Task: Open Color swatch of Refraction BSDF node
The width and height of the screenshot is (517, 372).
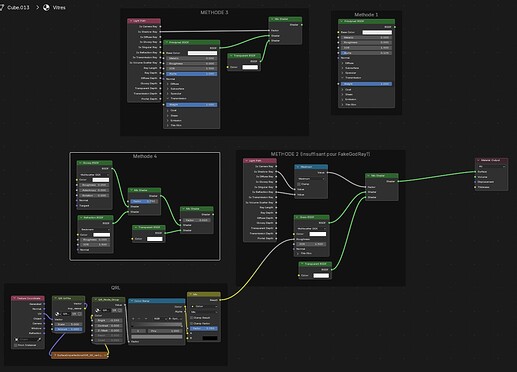Action: (101, 235)
